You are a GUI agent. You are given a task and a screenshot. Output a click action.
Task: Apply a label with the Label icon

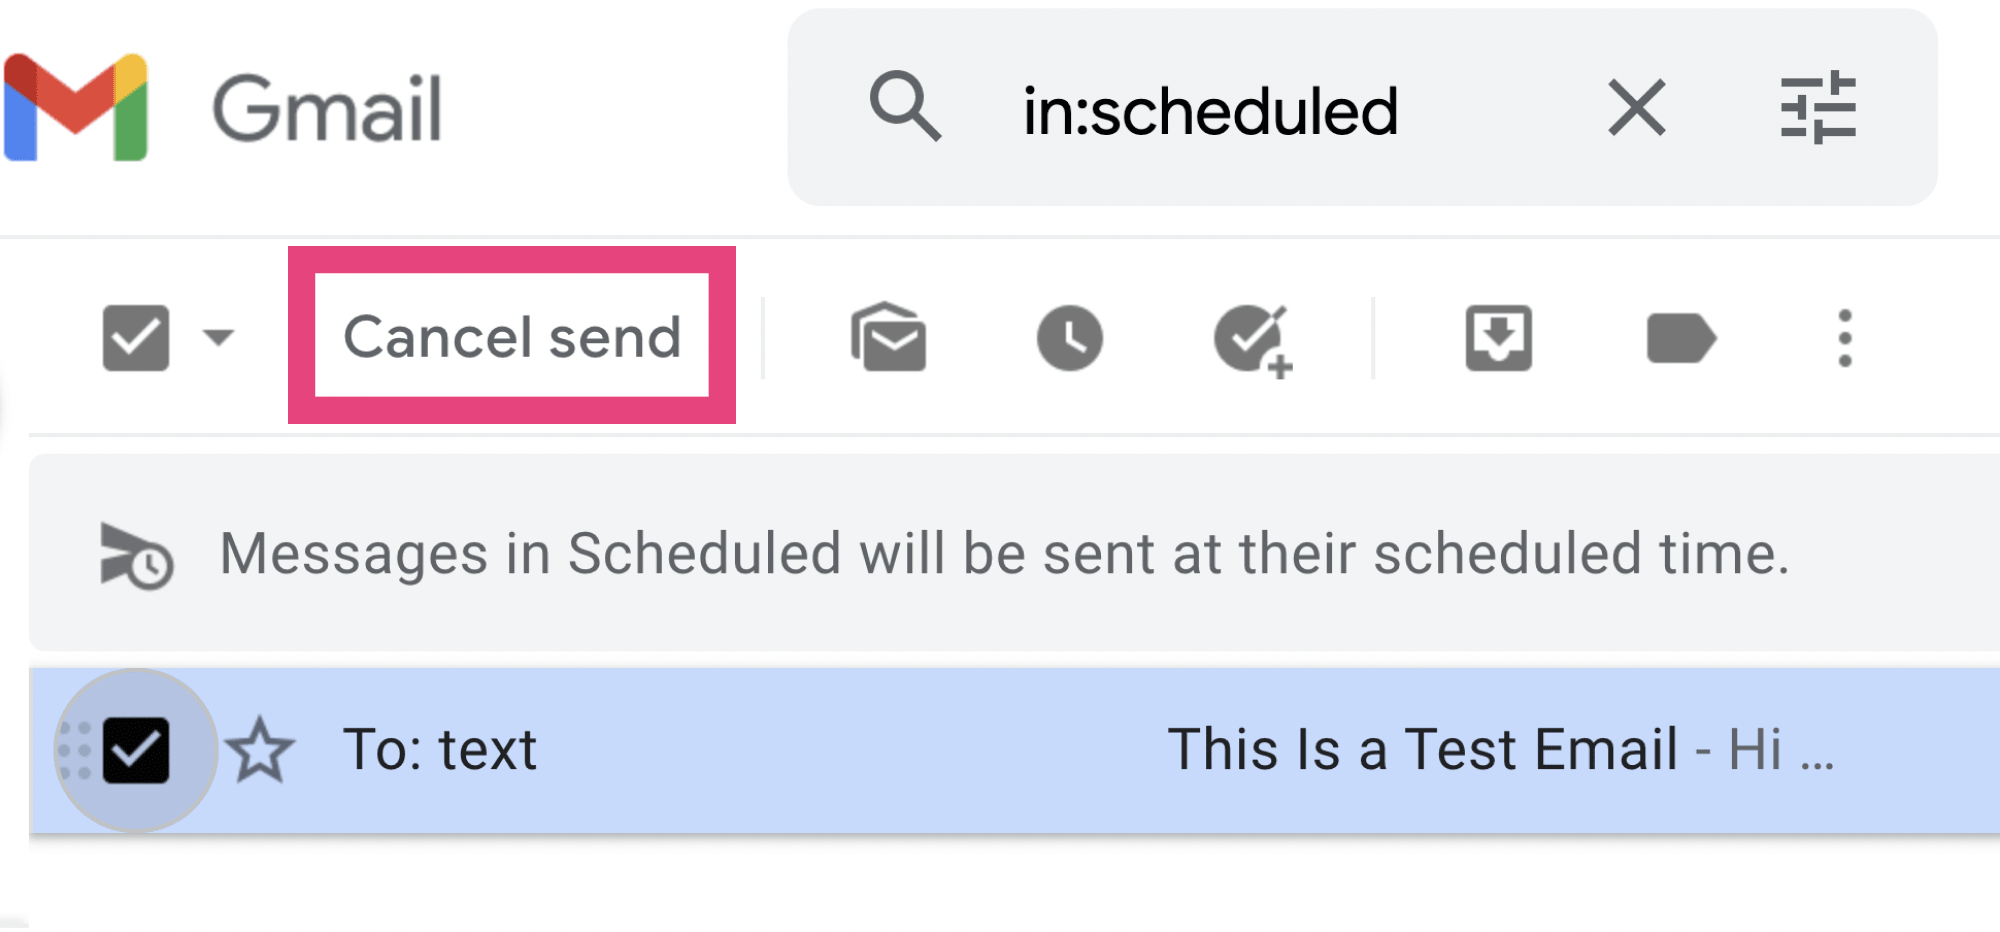[x=1681, y=338]
